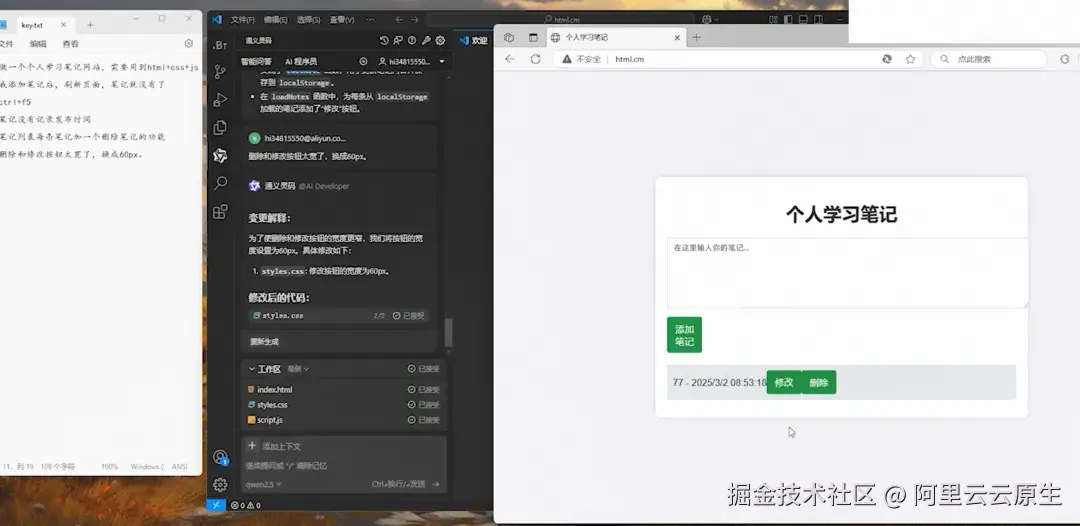The height and width of the screenshot is (526, 1080).
Task: Open the 最新 dropdown beside 工作区
Action: (298, 369)
